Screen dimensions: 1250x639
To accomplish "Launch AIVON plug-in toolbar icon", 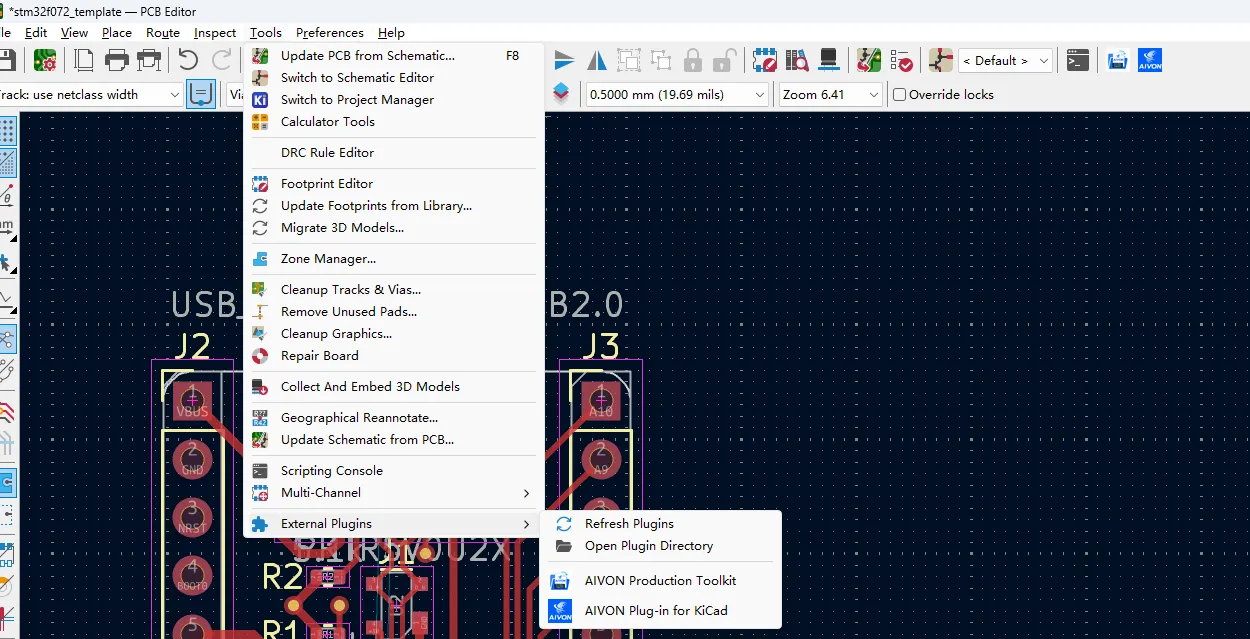I will 1150,60.
